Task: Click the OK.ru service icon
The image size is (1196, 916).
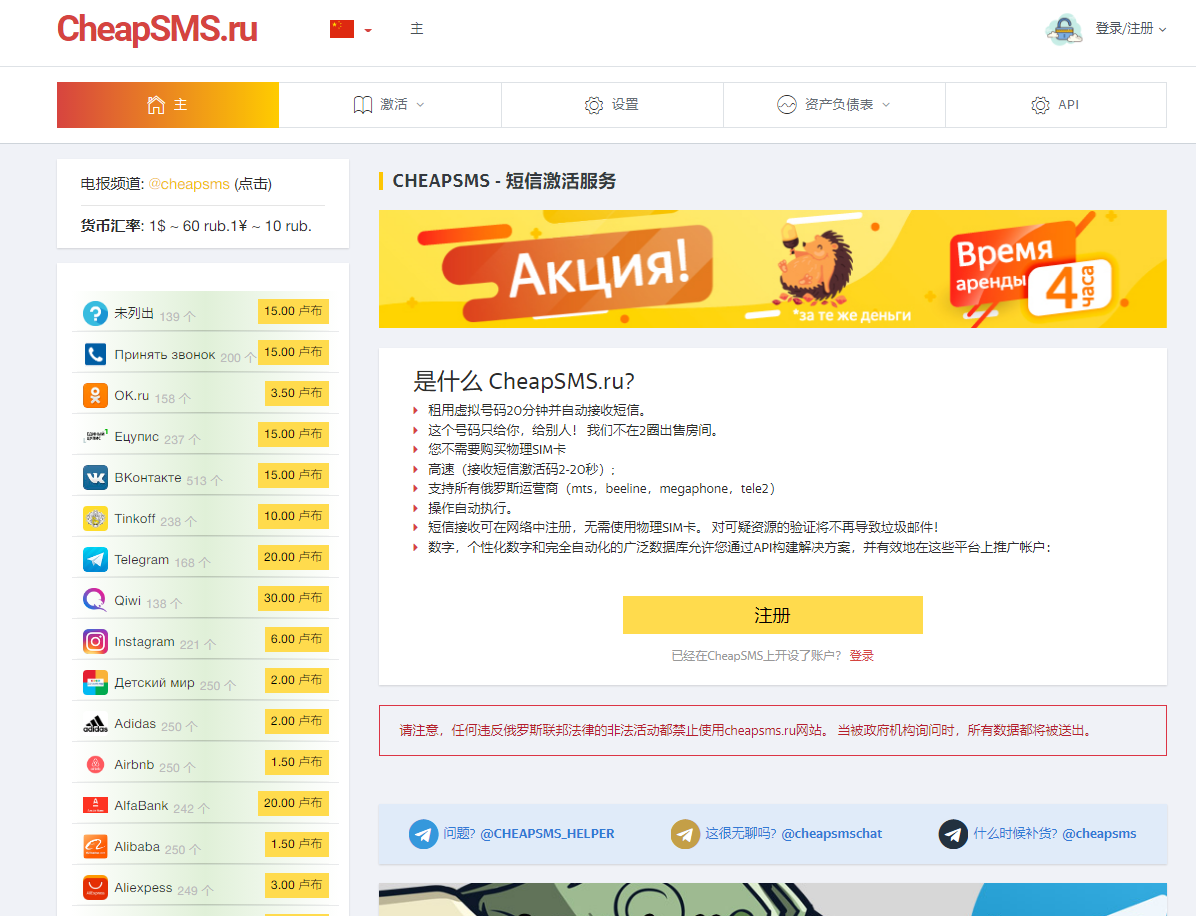Action: pos(95,396)
